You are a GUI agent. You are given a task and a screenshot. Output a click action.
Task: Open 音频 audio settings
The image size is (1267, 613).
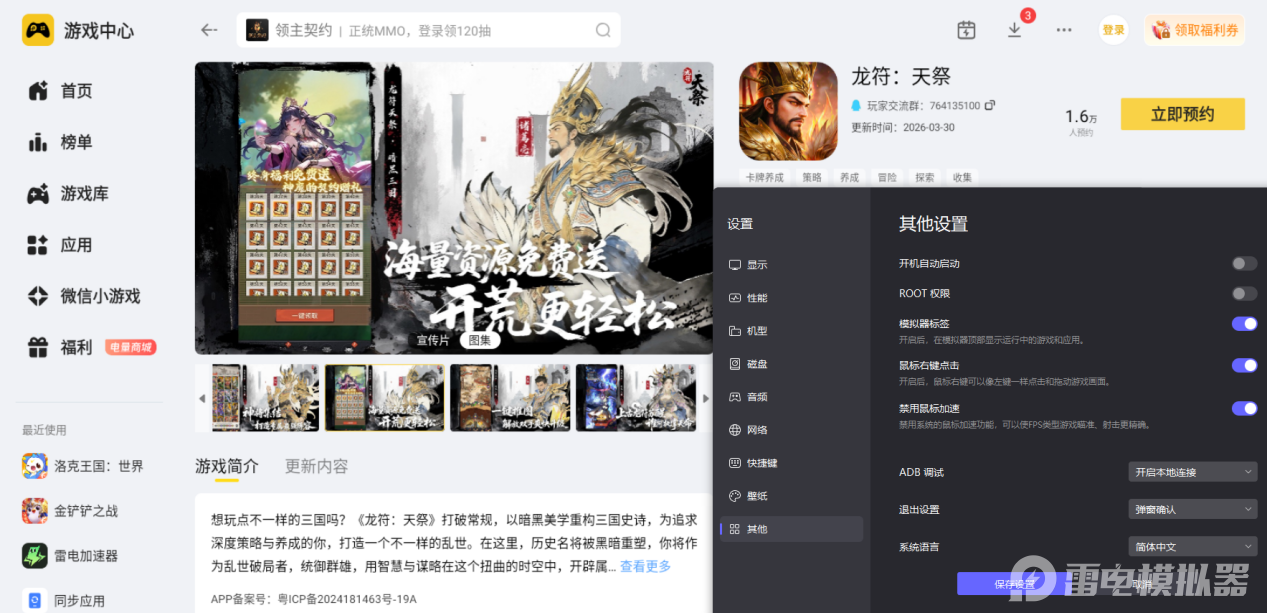(791, 397)
